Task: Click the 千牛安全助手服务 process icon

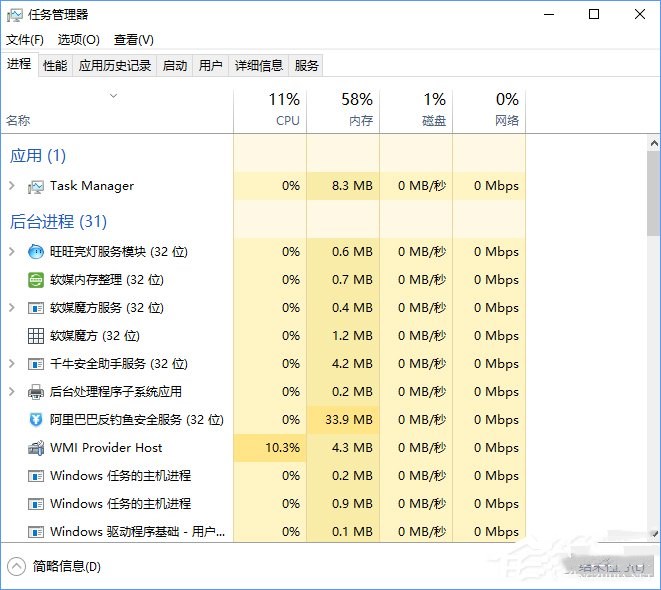Action: coord(36,364)
